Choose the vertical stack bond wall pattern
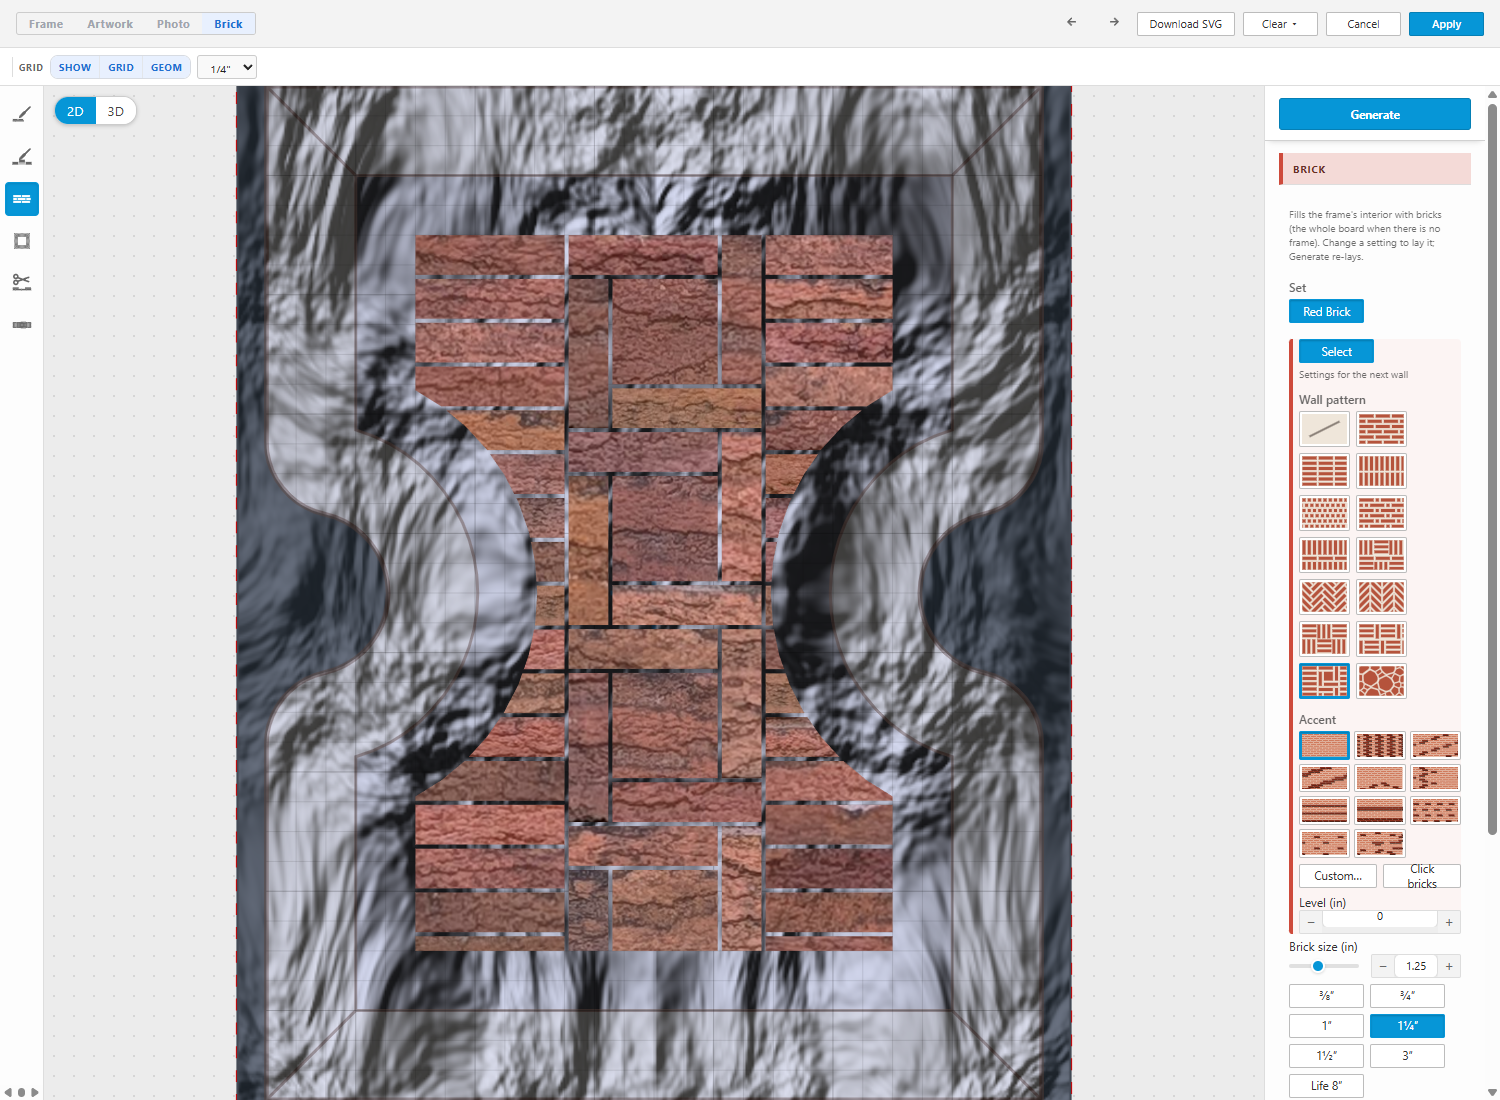The width and height of the screenshot is (1500, 1100). pyautogui.click(x=1381, y=471)
